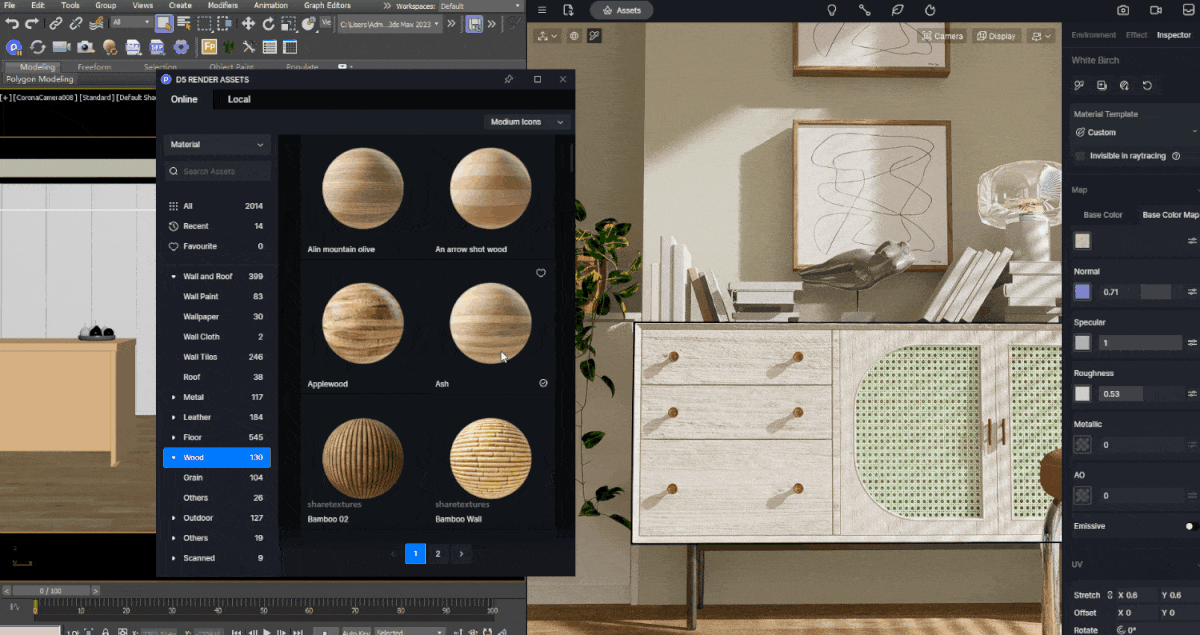Screen dimensions: 1200x635
Task: Click the video render icon in D5
Action: coord(1156,10)
